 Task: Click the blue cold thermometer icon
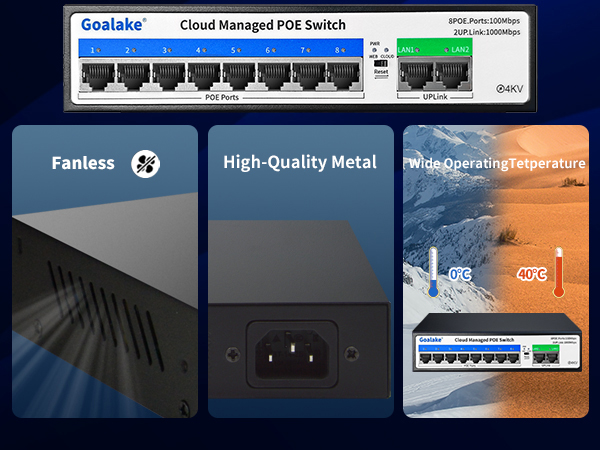click(431, 271)
